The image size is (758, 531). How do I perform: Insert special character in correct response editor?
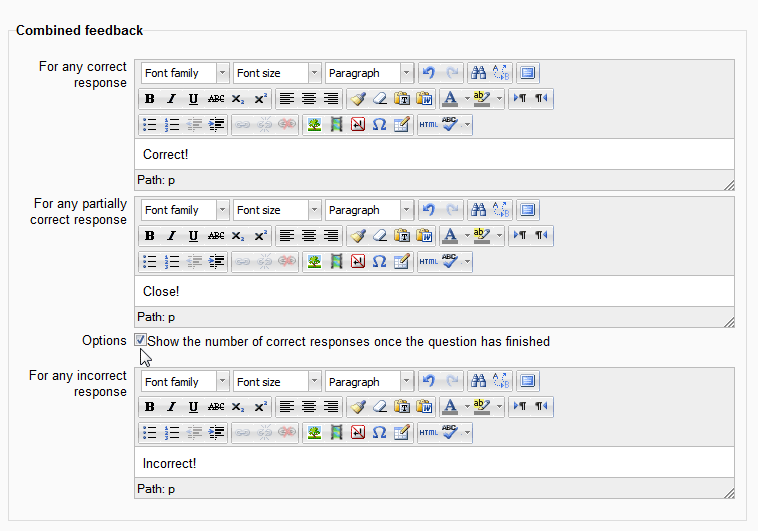pos(379,125)
